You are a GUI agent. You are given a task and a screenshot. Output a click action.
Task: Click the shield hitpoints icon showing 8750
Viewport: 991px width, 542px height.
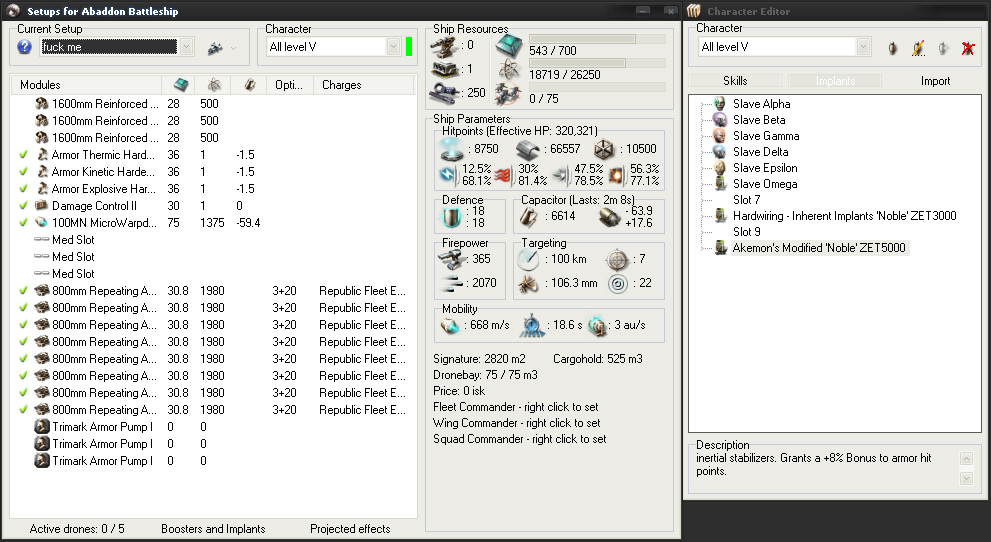453,149
